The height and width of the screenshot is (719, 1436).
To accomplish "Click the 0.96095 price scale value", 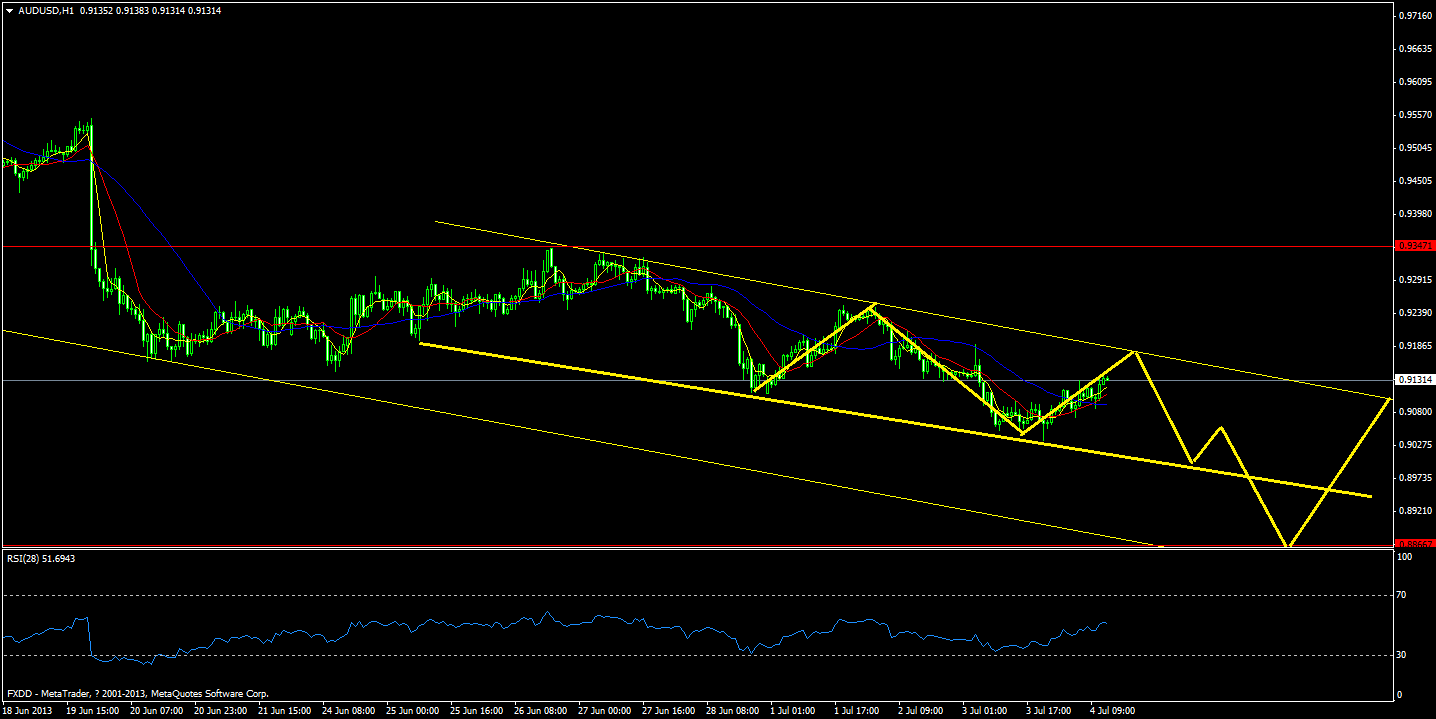I will click(1415, 82).
